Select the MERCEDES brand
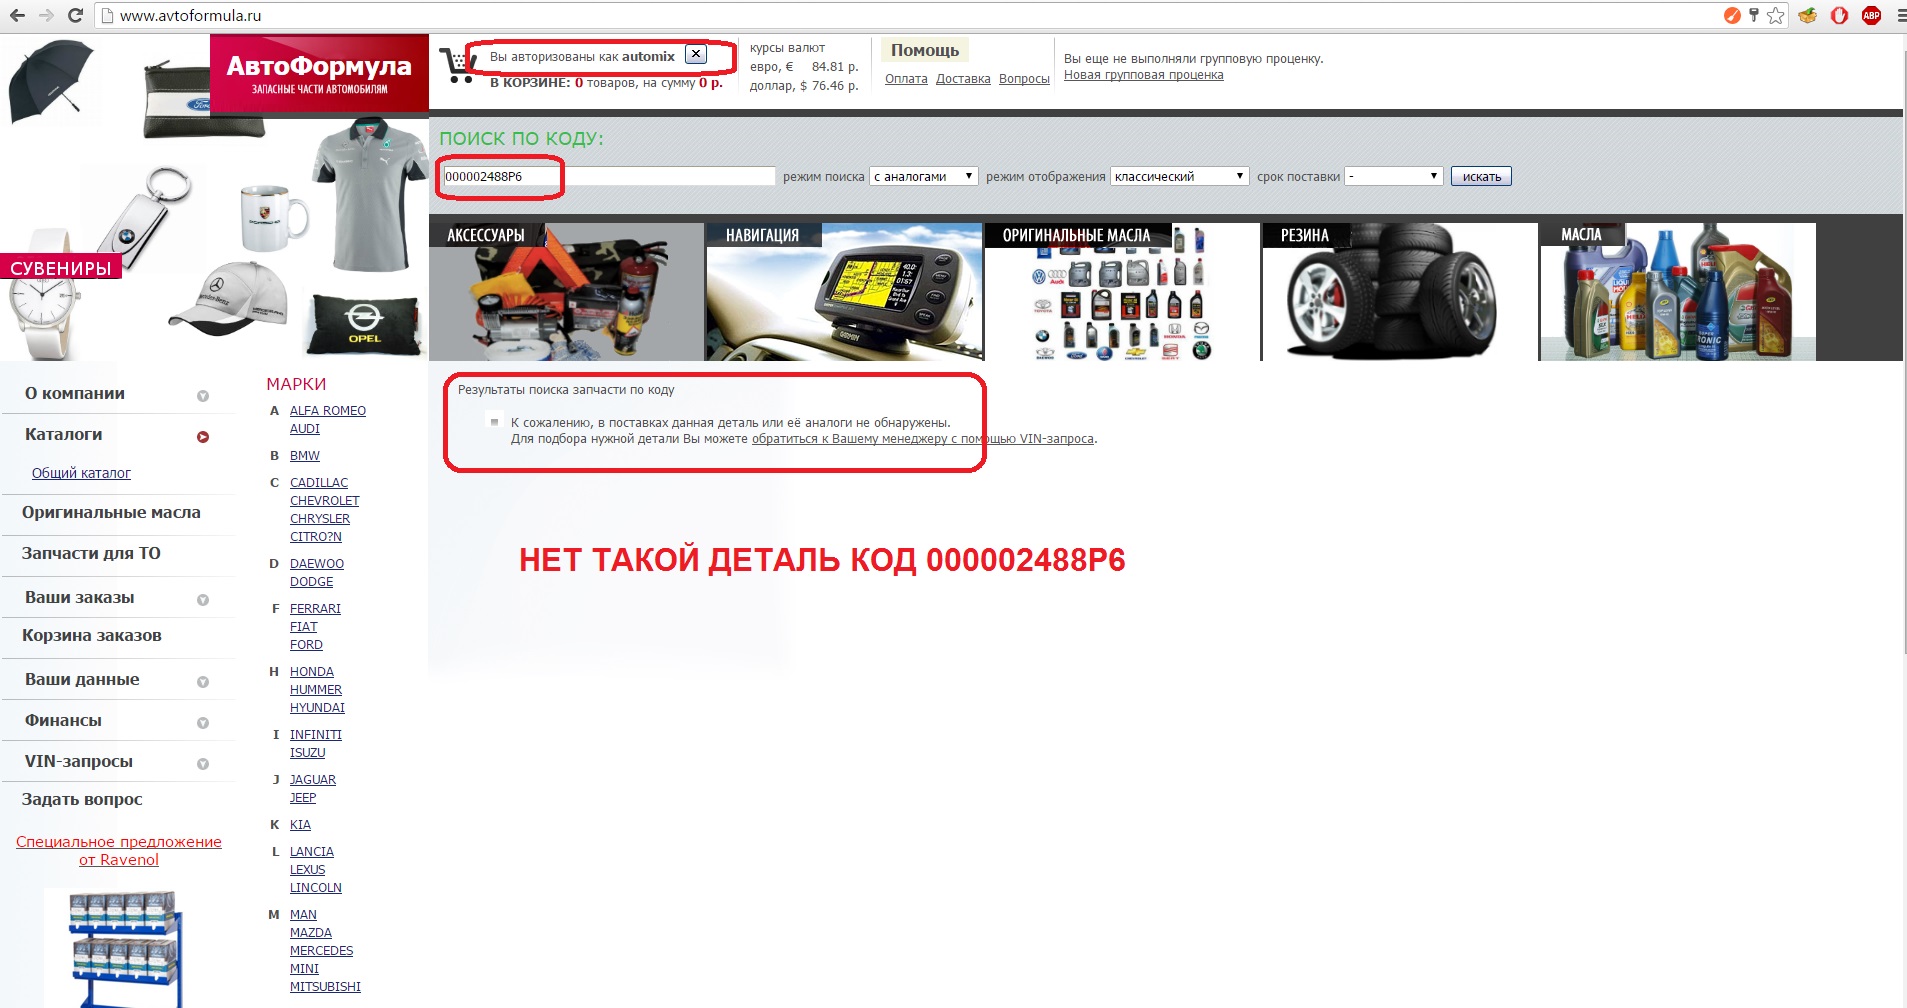Screen dimensions: 1907x1008 322,951
